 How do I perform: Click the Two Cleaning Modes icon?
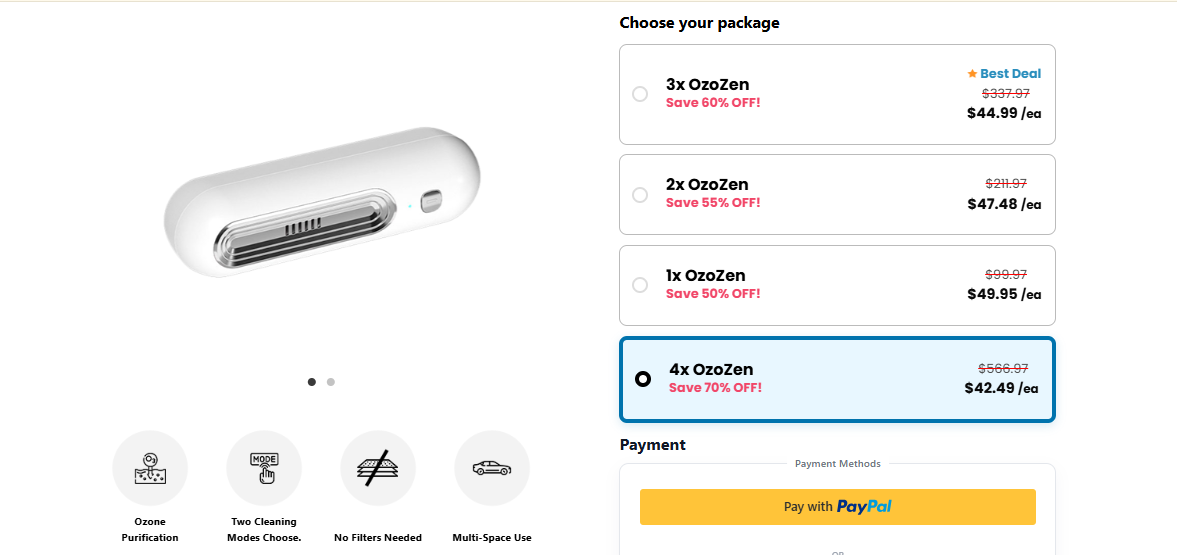pyautogui.click(x=264, y=468)
